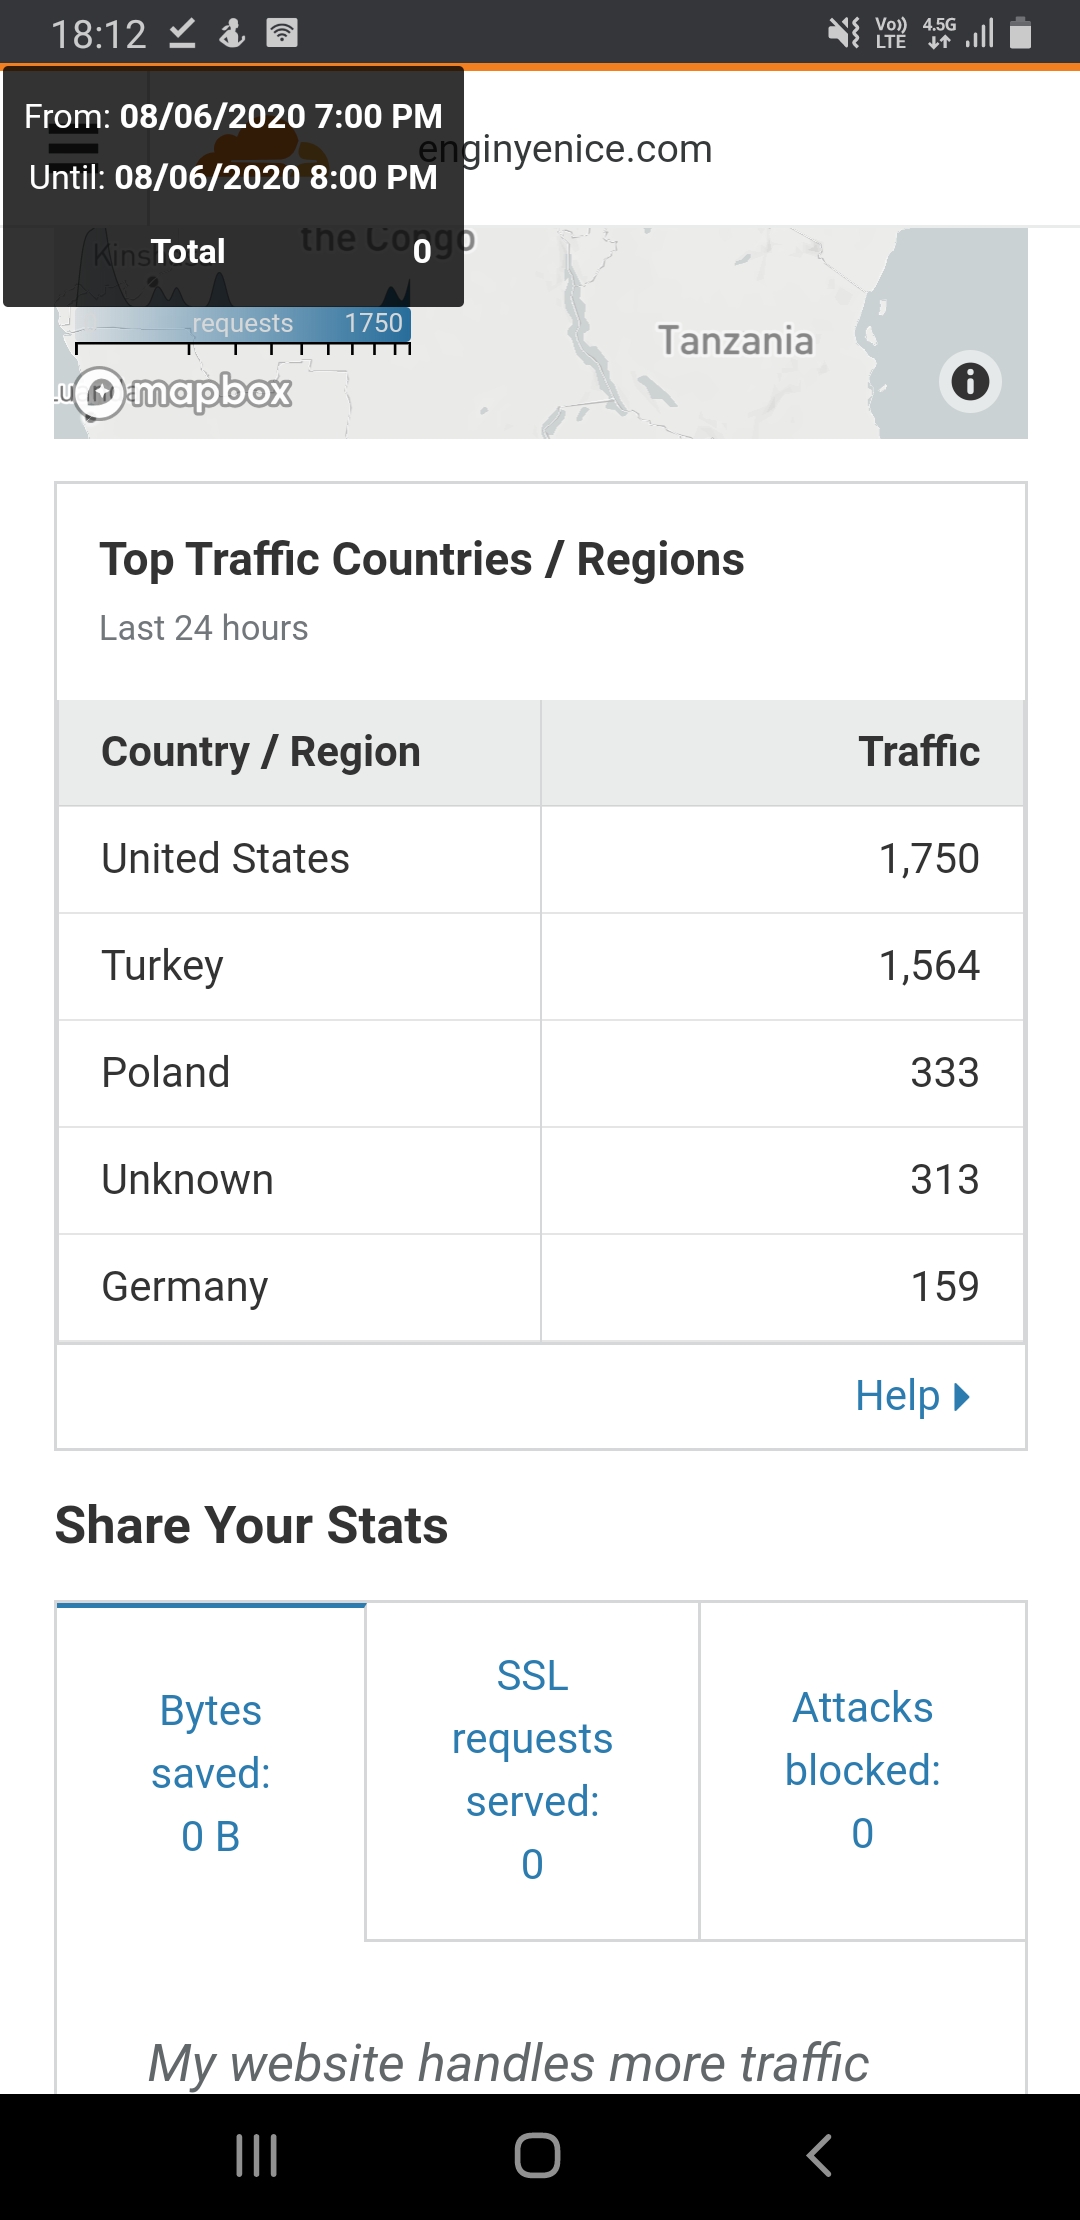The image size is (1080, 2220).
Task: Select the SSL requests served tab
Action: (532, 1770)
